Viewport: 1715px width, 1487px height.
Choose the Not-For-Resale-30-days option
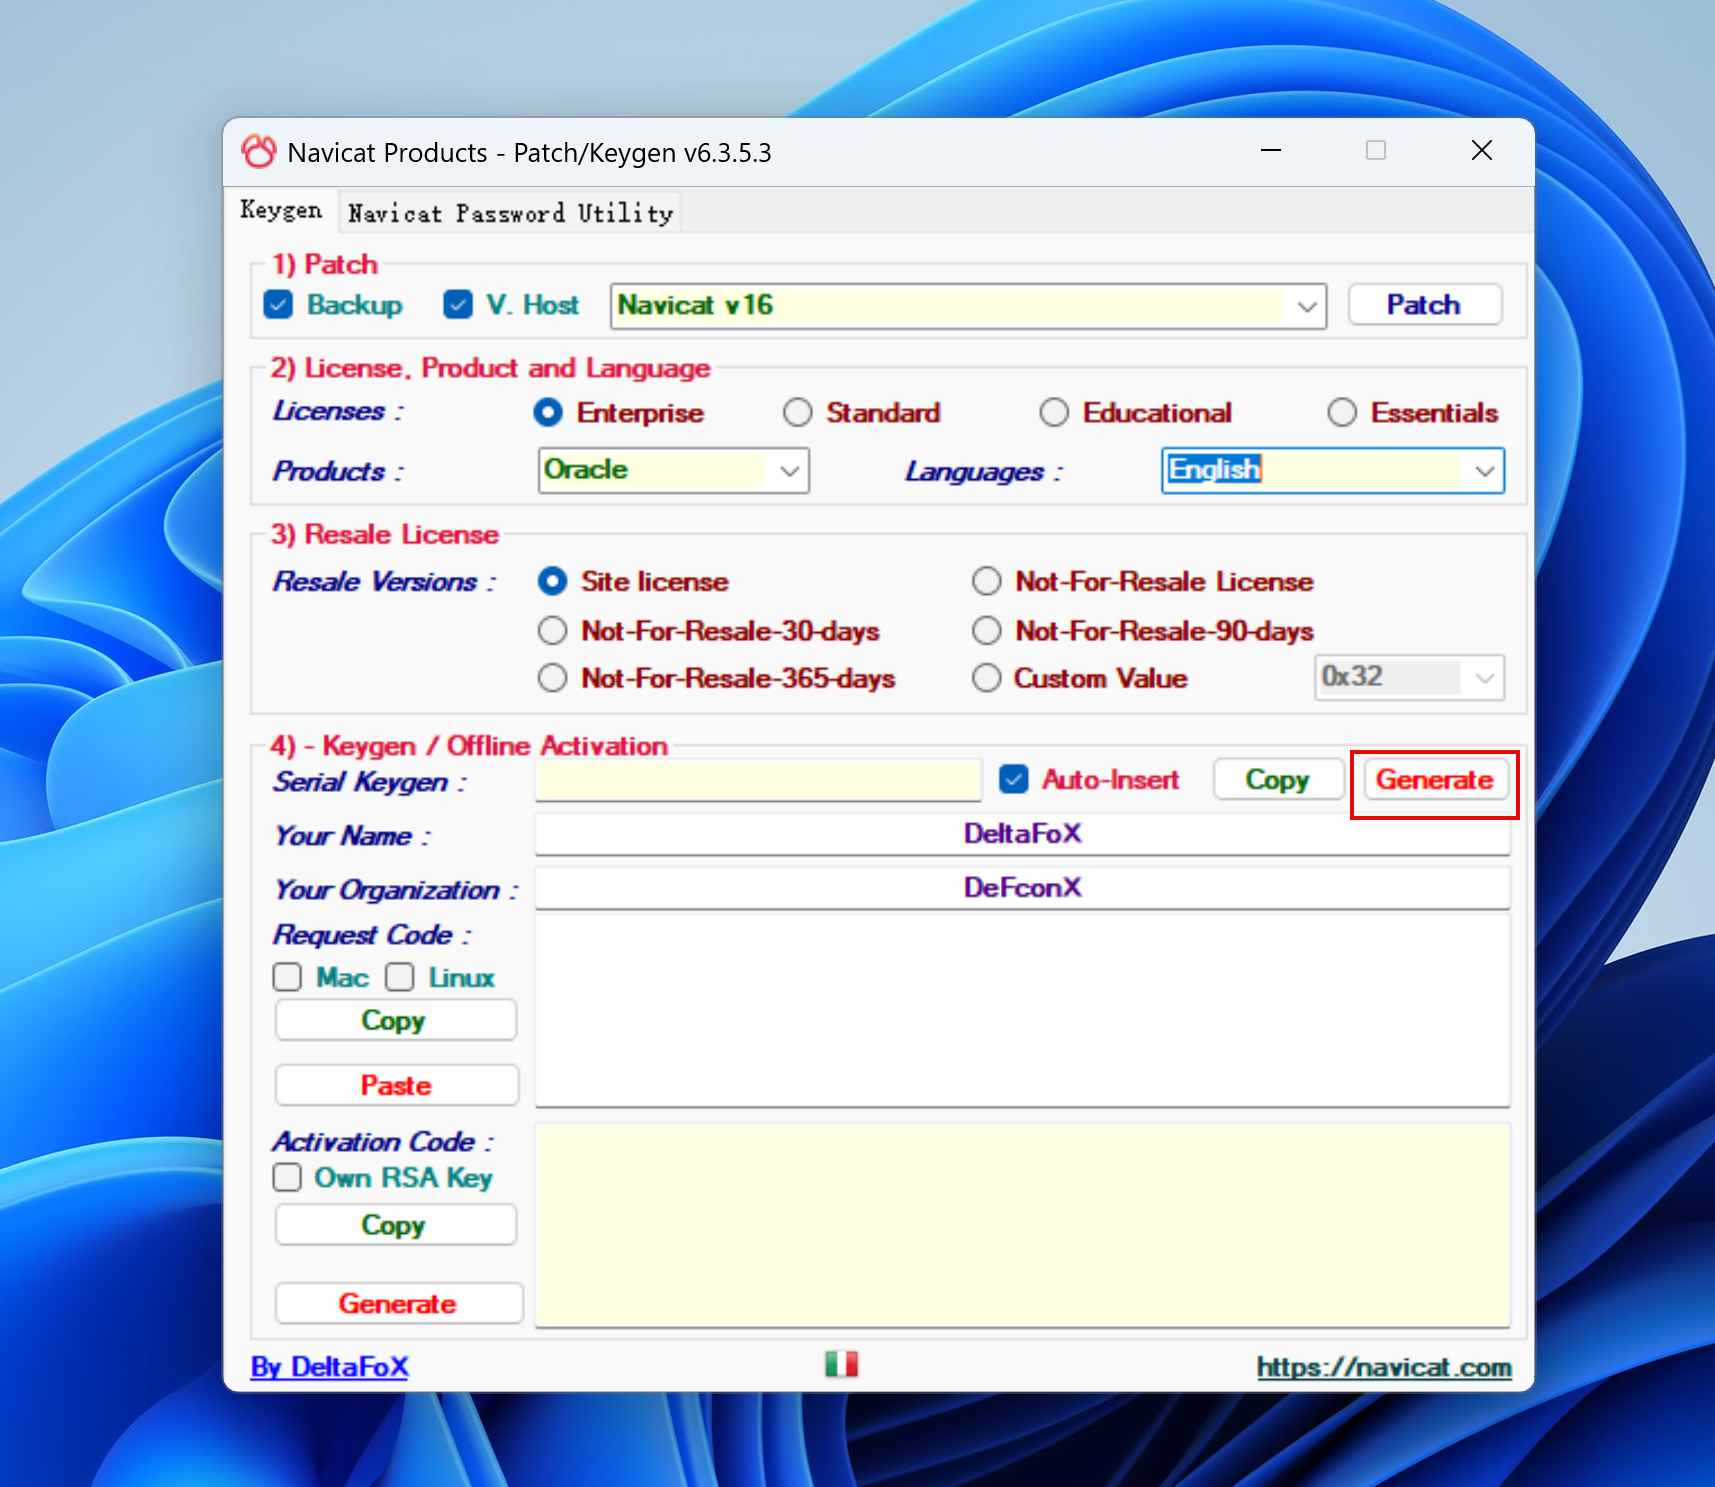[x=552, y=631]
